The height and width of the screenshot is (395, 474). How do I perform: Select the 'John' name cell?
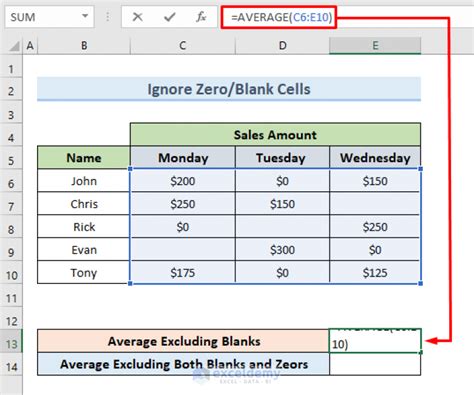tap(84, 181)
